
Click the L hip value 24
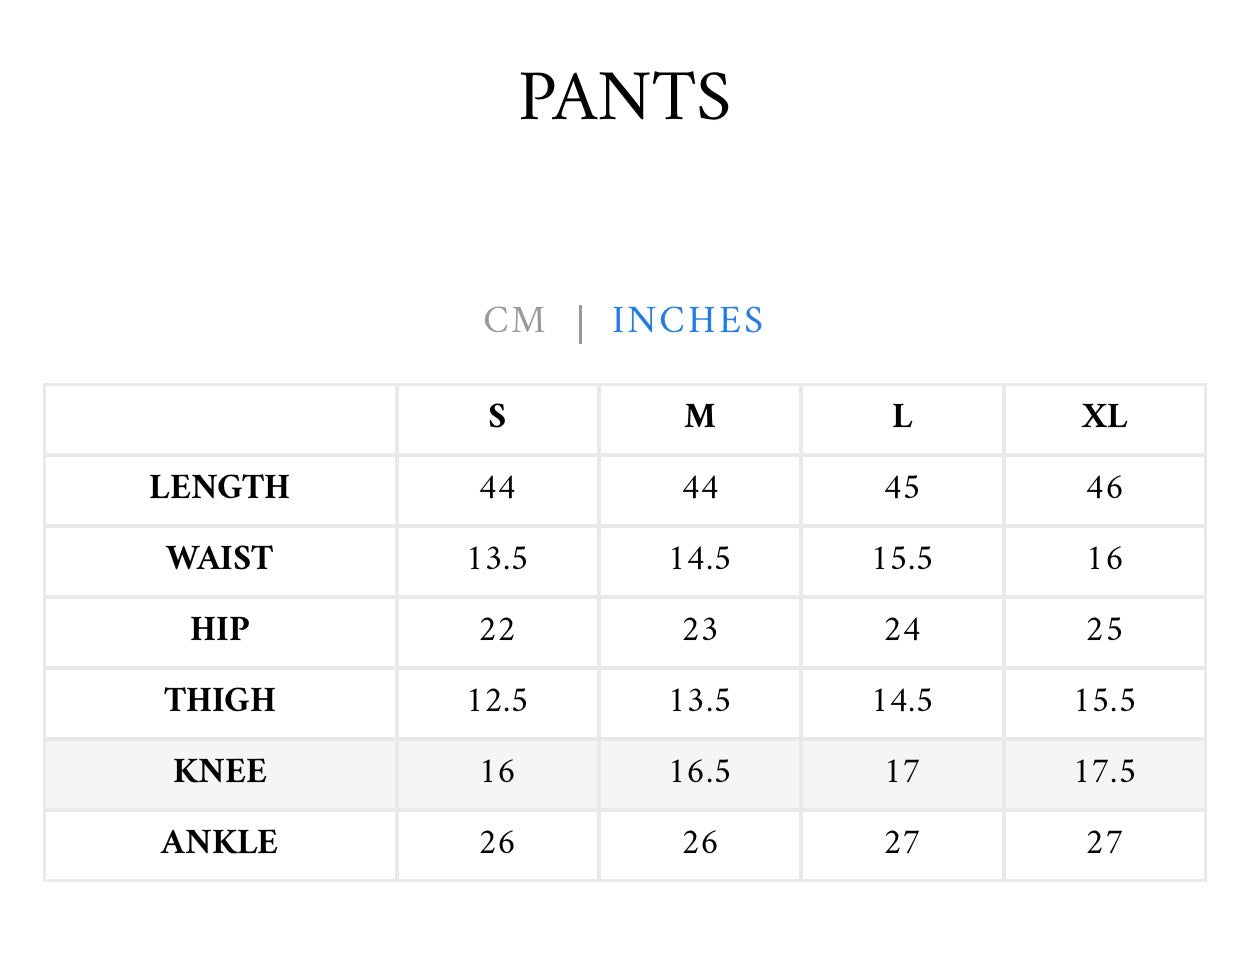tap(902, 629)
